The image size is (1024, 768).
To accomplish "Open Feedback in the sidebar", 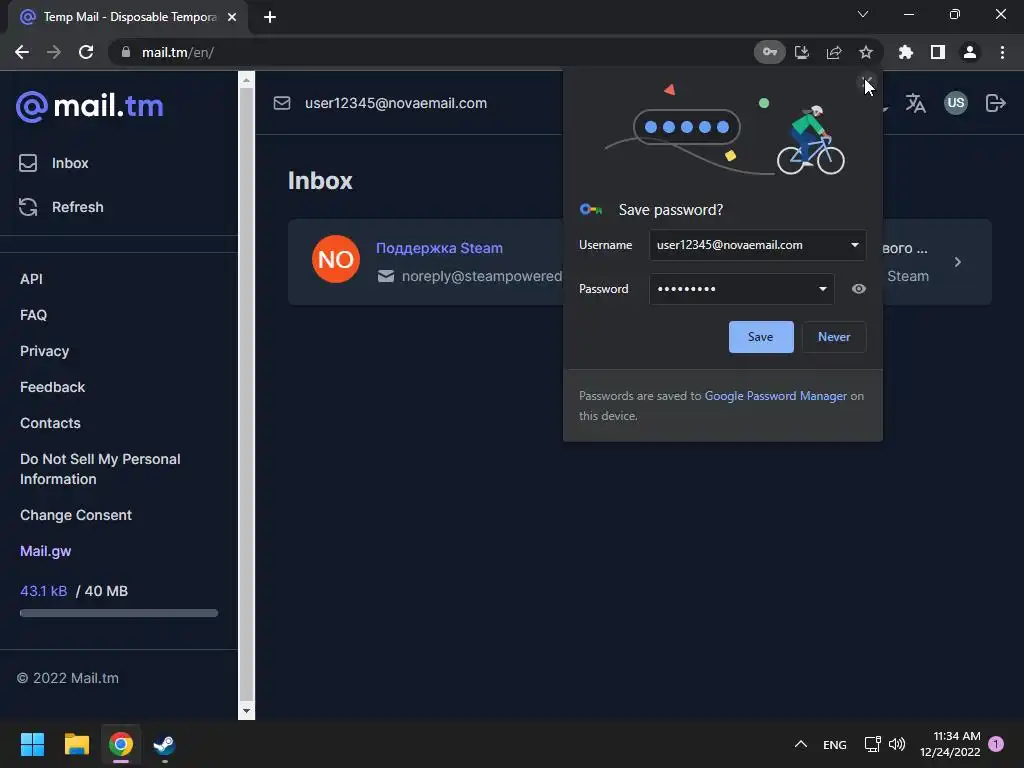I will click(x=52, y=387).
